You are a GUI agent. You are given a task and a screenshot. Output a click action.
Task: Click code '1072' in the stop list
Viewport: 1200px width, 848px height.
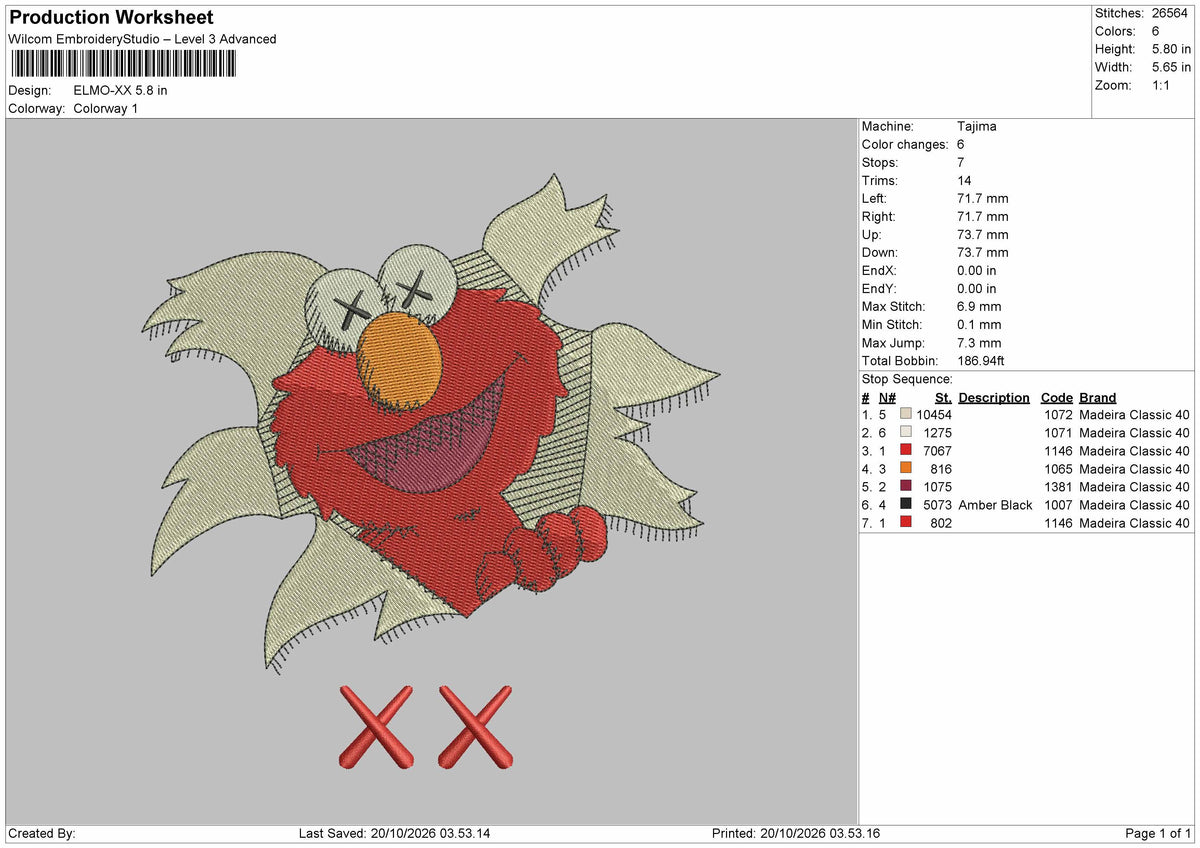pyautogui.click(x=1058, y=415)
